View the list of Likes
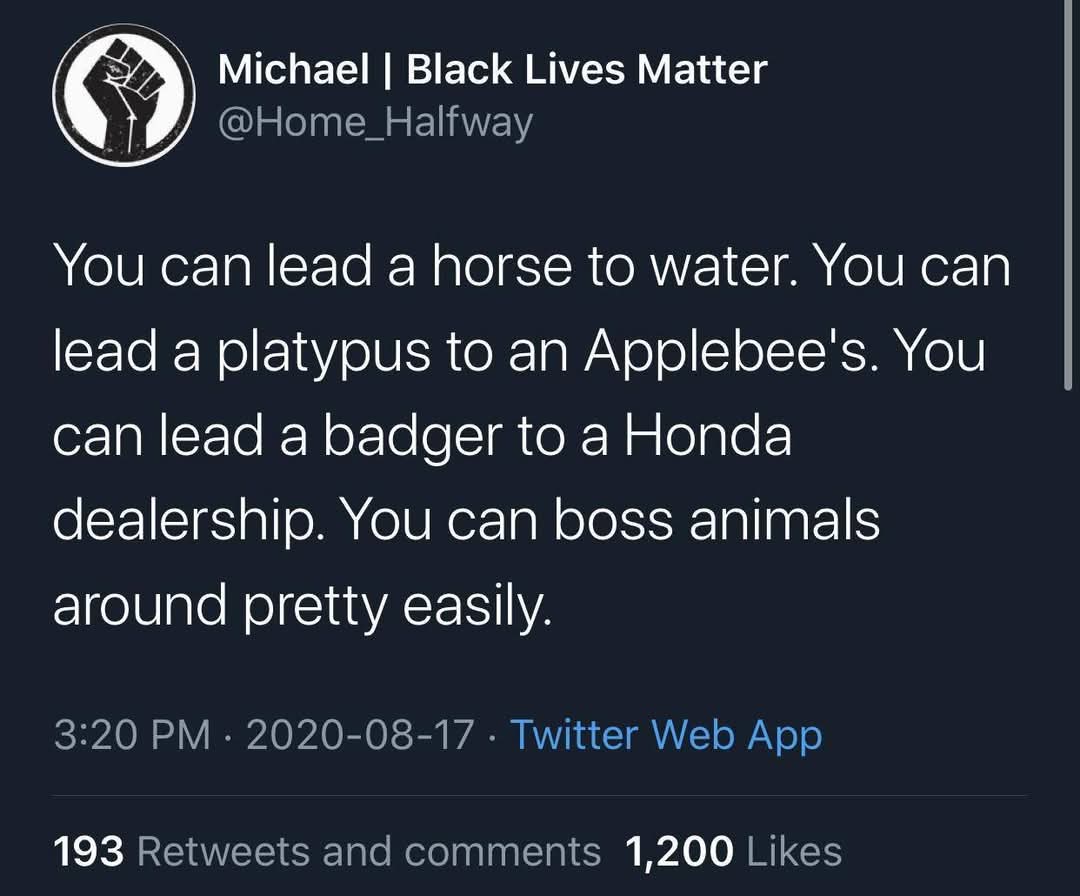This screenshot has width=1080, height=896. 795,851
